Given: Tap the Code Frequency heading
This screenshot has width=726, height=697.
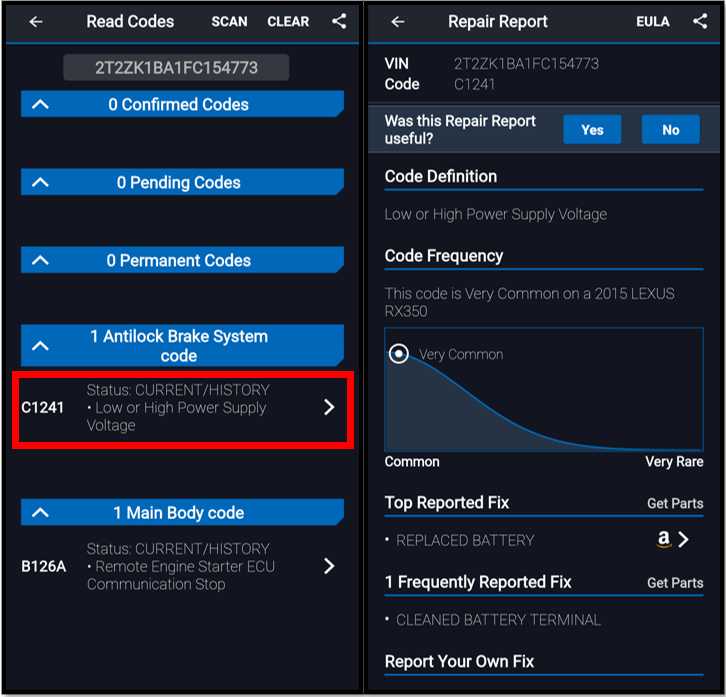Looking at the screenshot, I should 444,256.
